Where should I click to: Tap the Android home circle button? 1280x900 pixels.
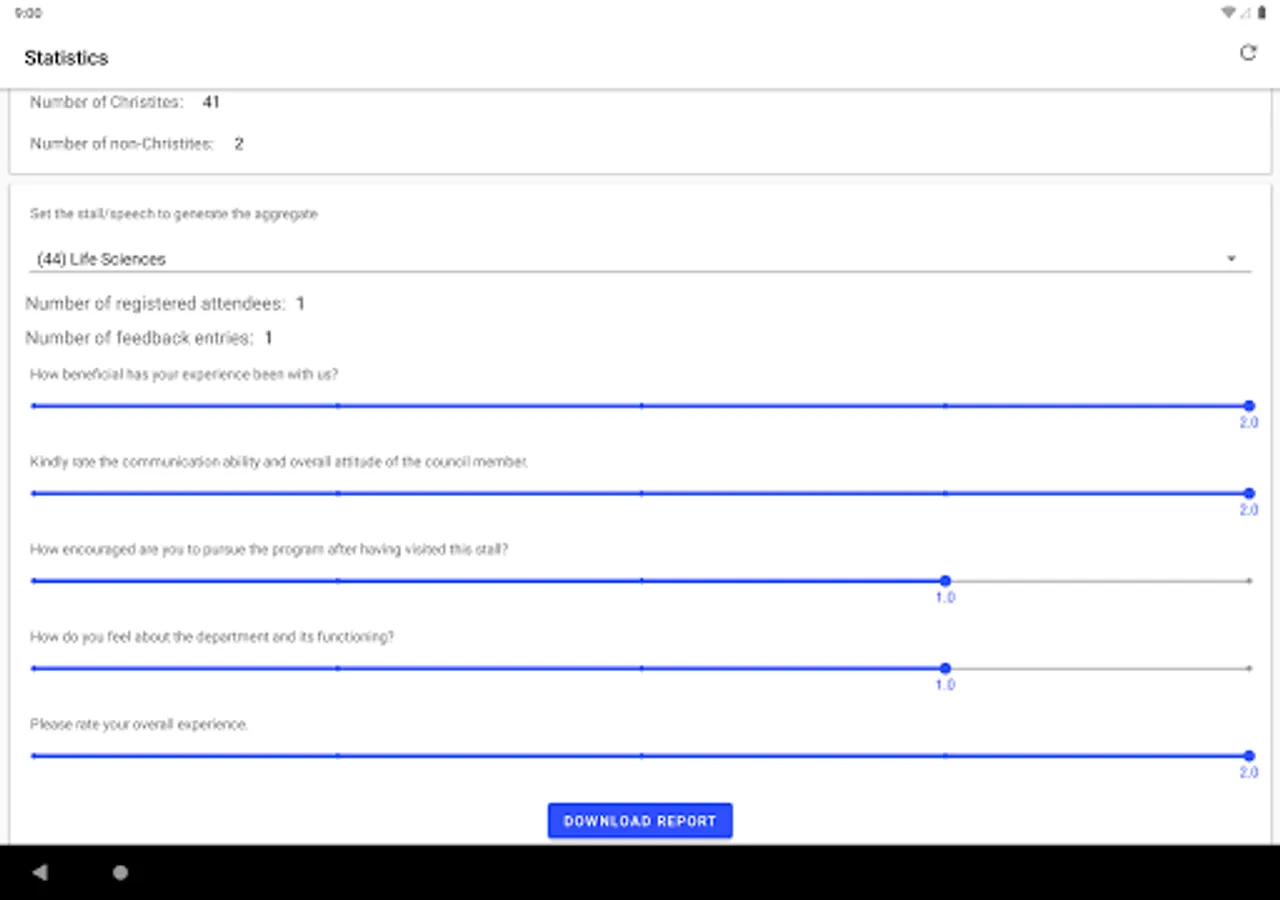click(x=120, y=873)
